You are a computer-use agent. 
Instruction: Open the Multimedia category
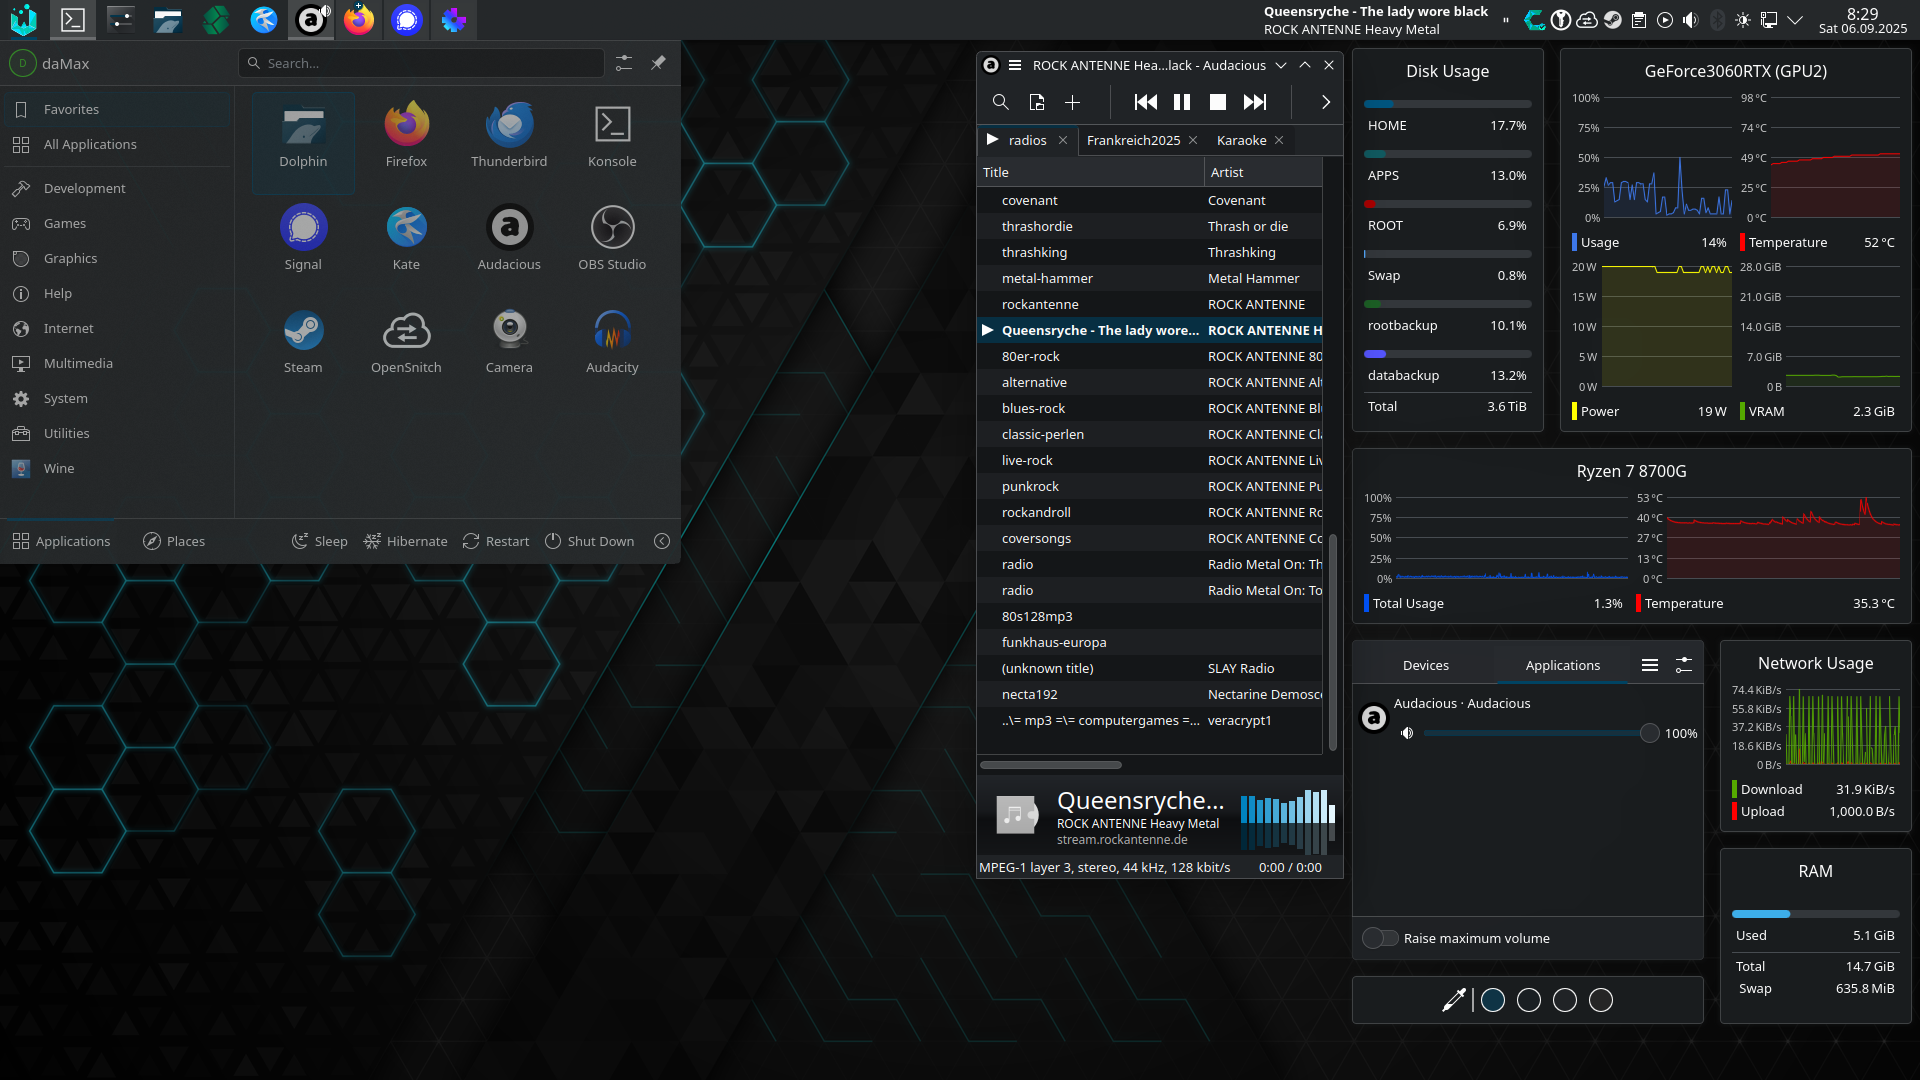click(118, 363)
